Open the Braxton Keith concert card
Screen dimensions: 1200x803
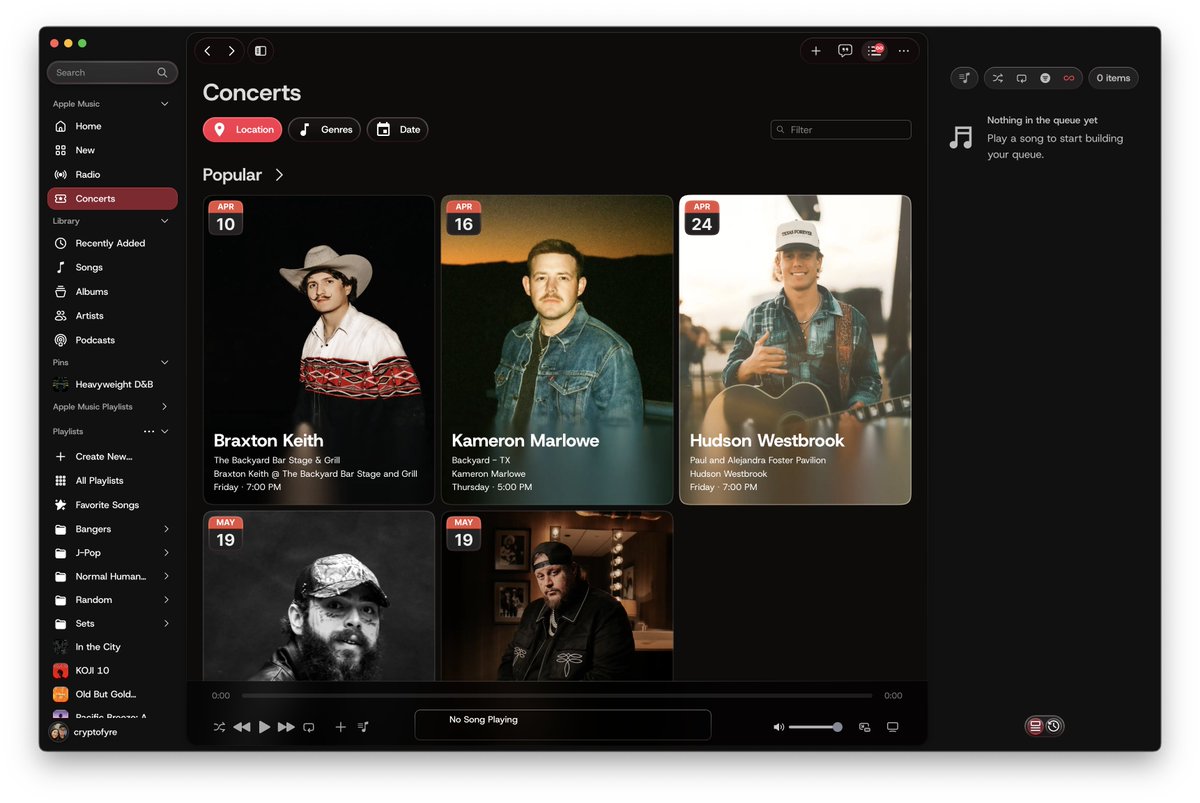(319, 350)
